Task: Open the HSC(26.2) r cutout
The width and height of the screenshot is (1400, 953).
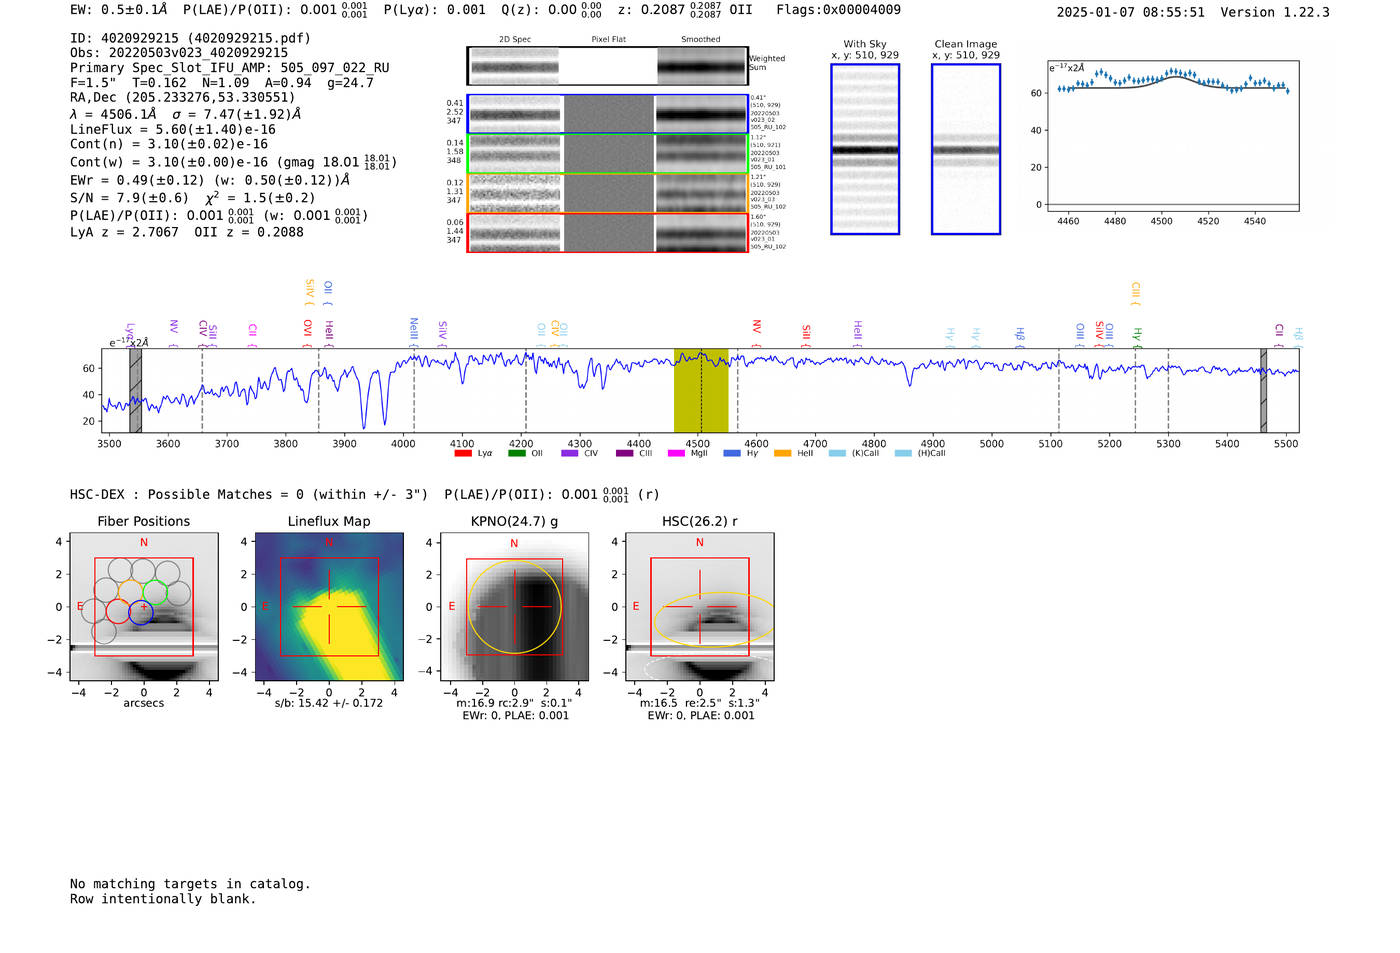Action: coord(699,607)
